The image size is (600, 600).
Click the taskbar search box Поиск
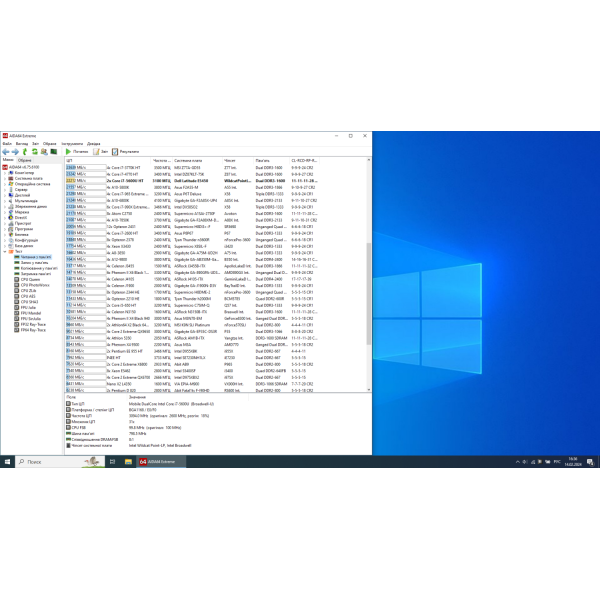tap(60, 462)
